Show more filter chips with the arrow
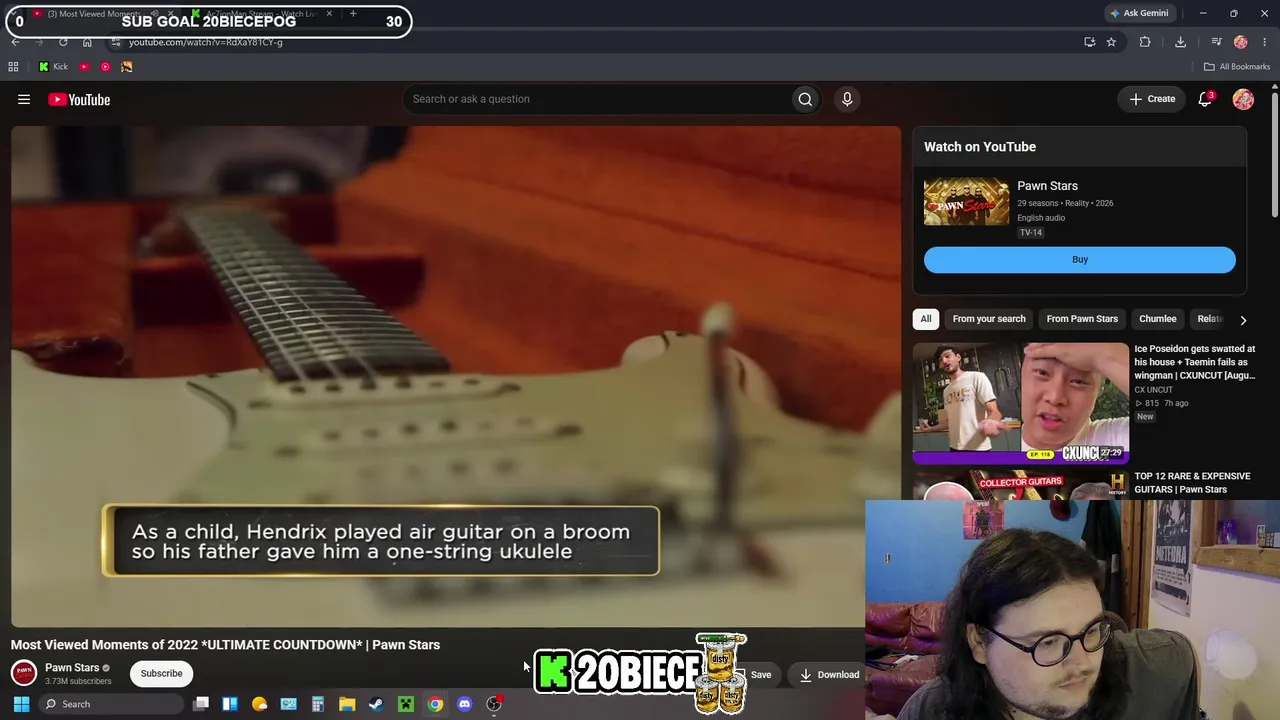This screenshot has height=720, width=1280. [1243, 320]
